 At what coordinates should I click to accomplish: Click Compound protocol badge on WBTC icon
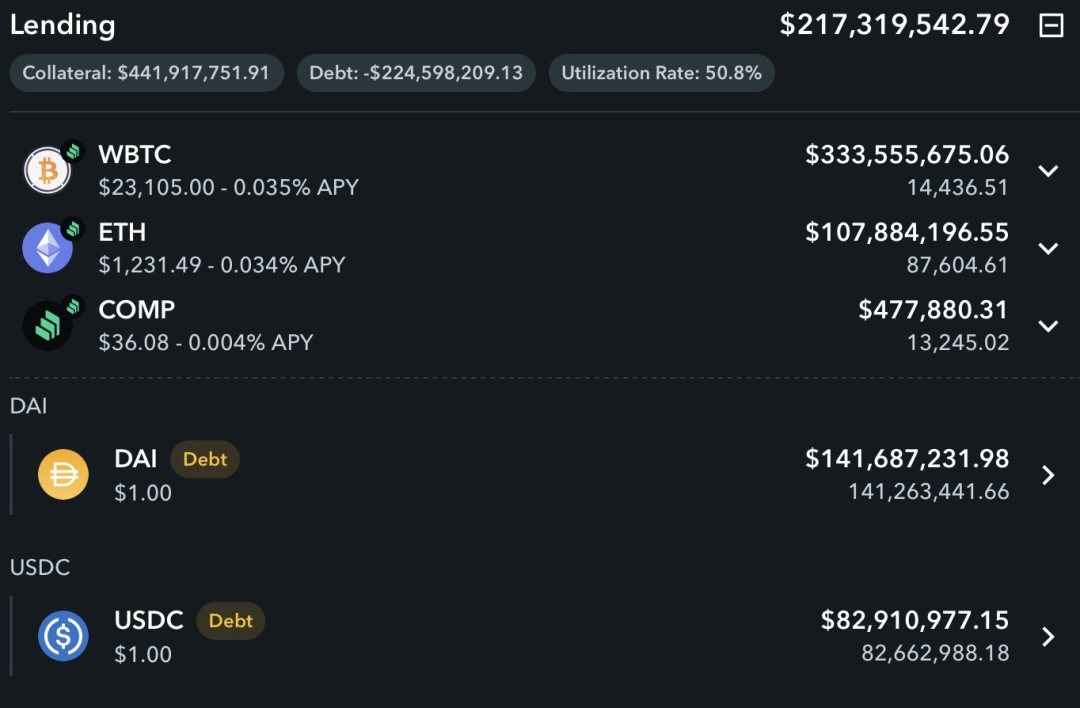[x=72, y=151]
